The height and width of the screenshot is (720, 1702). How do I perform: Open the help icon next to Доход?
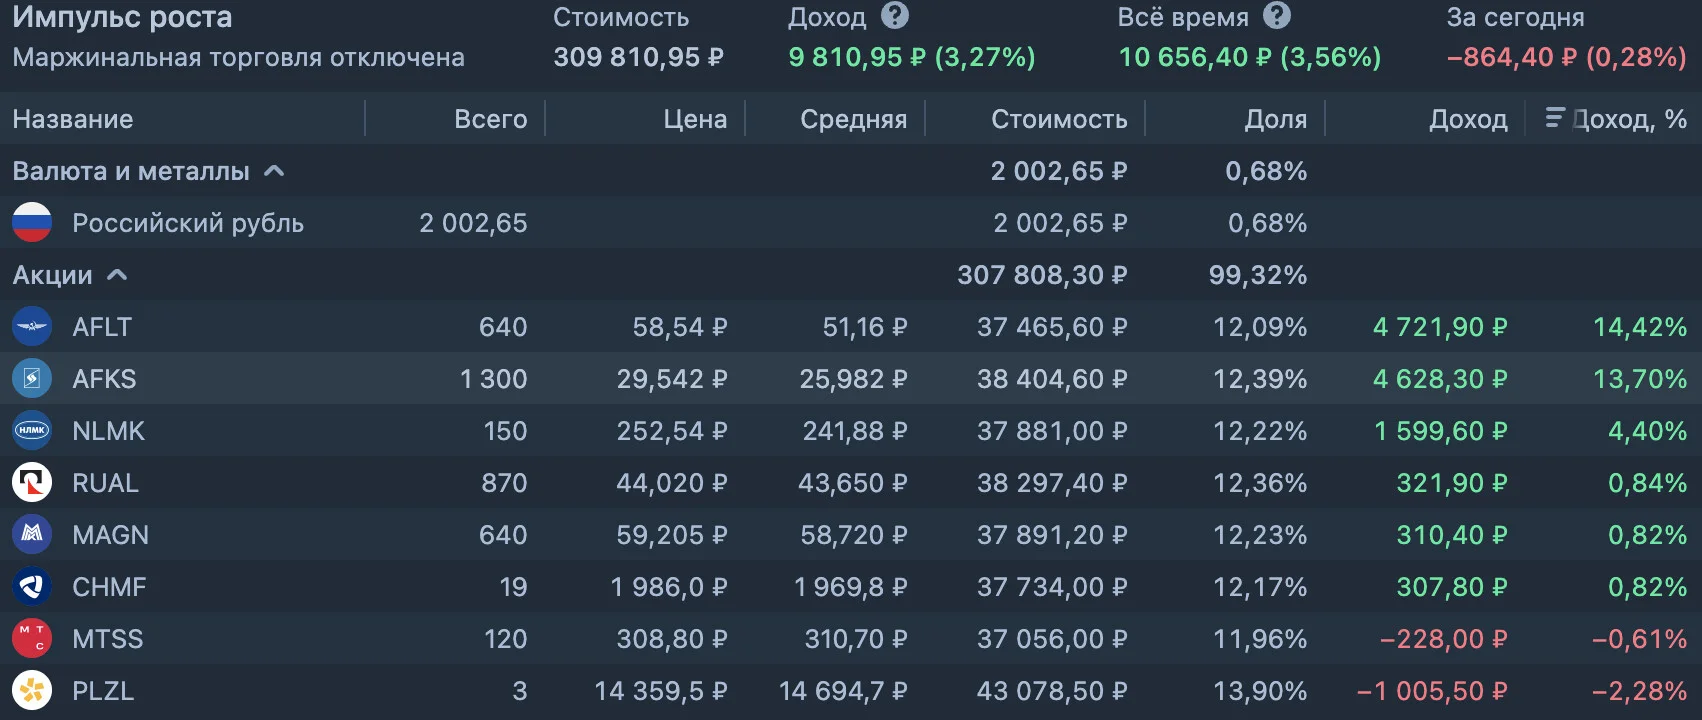click(895, 15)
